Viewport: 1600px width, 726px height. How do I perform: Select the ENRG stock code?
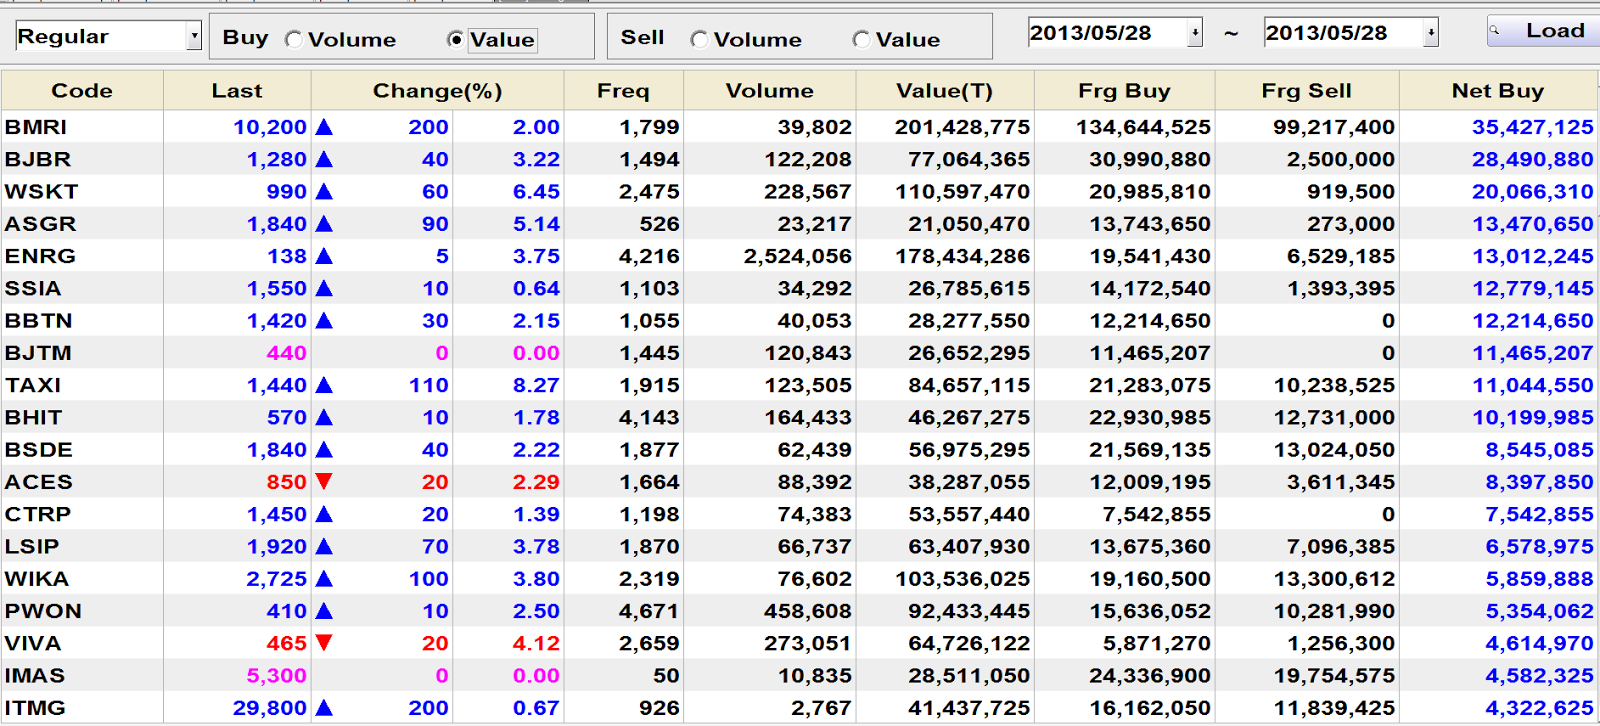[40, 256]
